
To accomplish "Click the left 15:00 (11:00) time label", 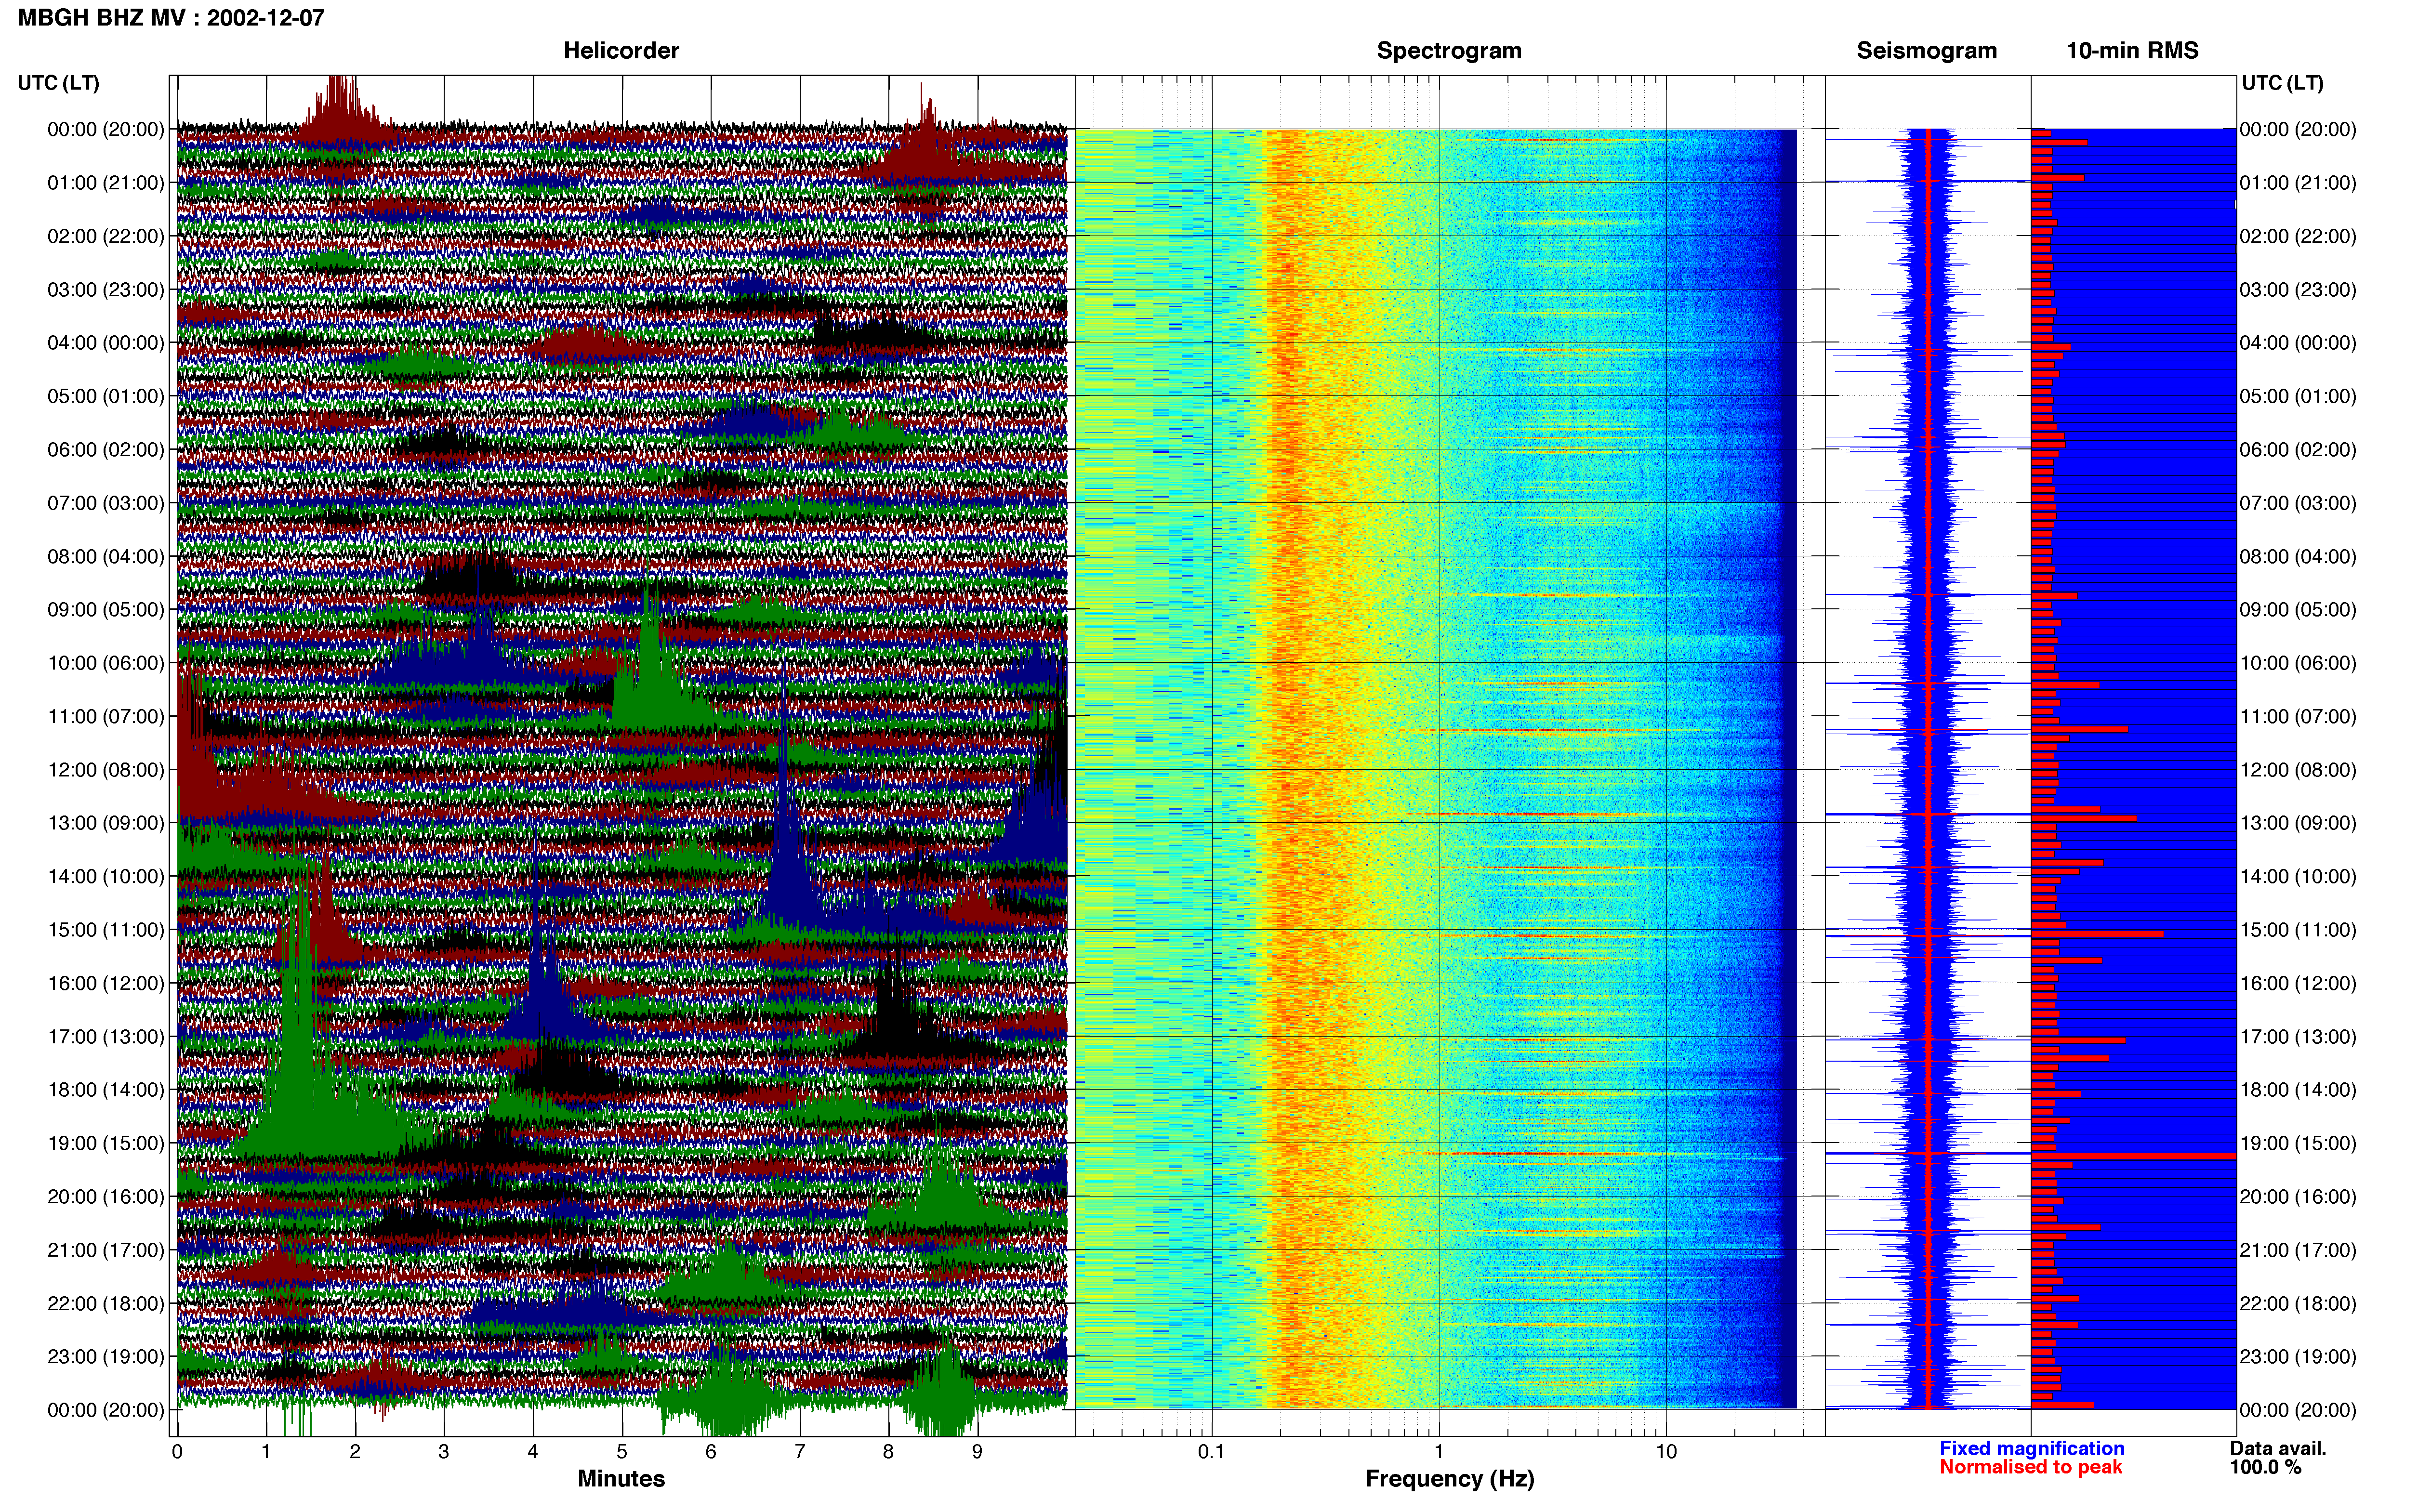I will [105, 930].
